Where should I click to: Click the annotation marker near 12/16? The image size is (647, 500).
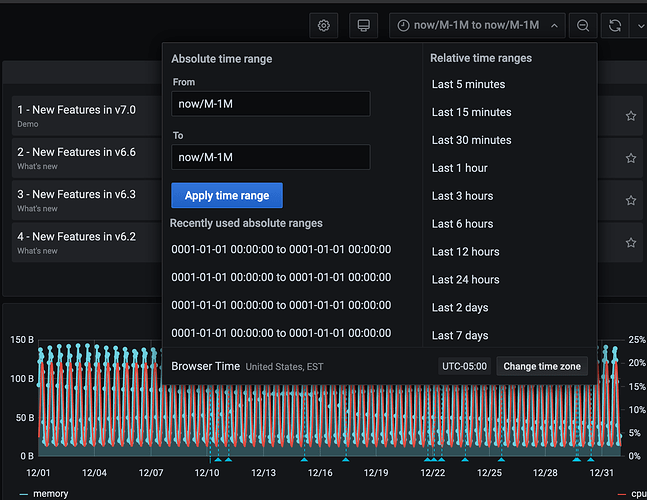(x=304, y=459)
